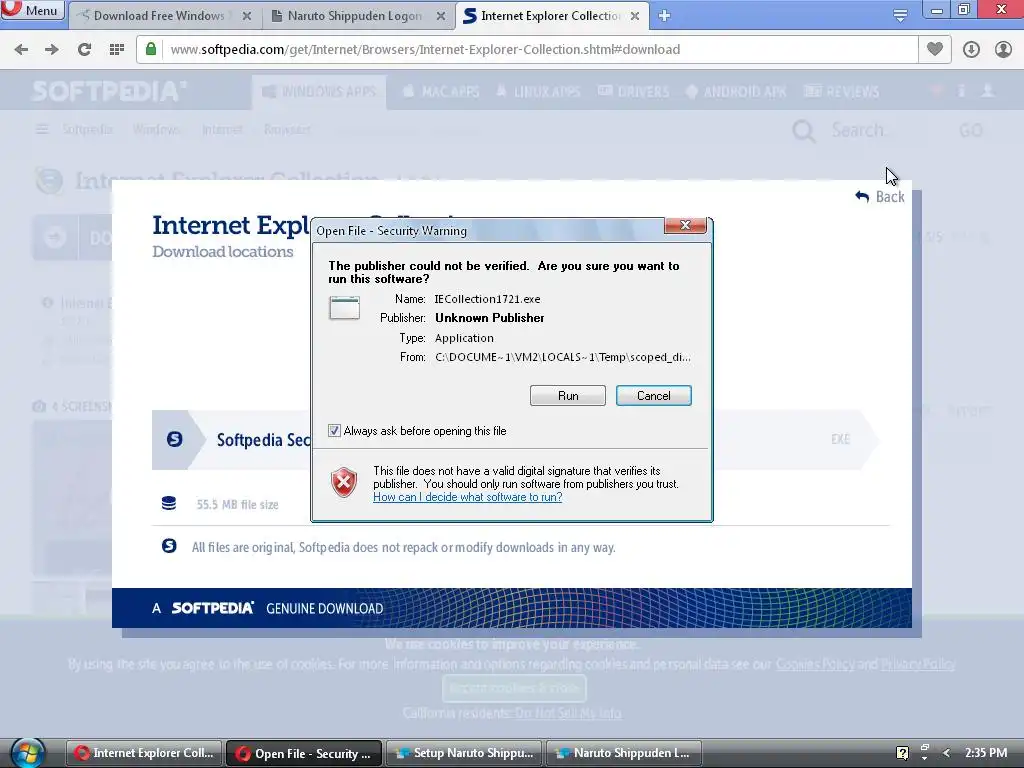The width and height of the screenshot is (1024, 768).
Task: Open the user account icon
Action: tap(1003, 50)
